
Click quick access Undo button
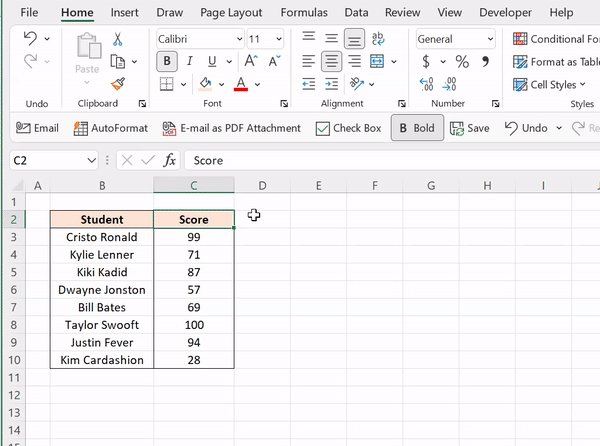[x=526, y=128]
